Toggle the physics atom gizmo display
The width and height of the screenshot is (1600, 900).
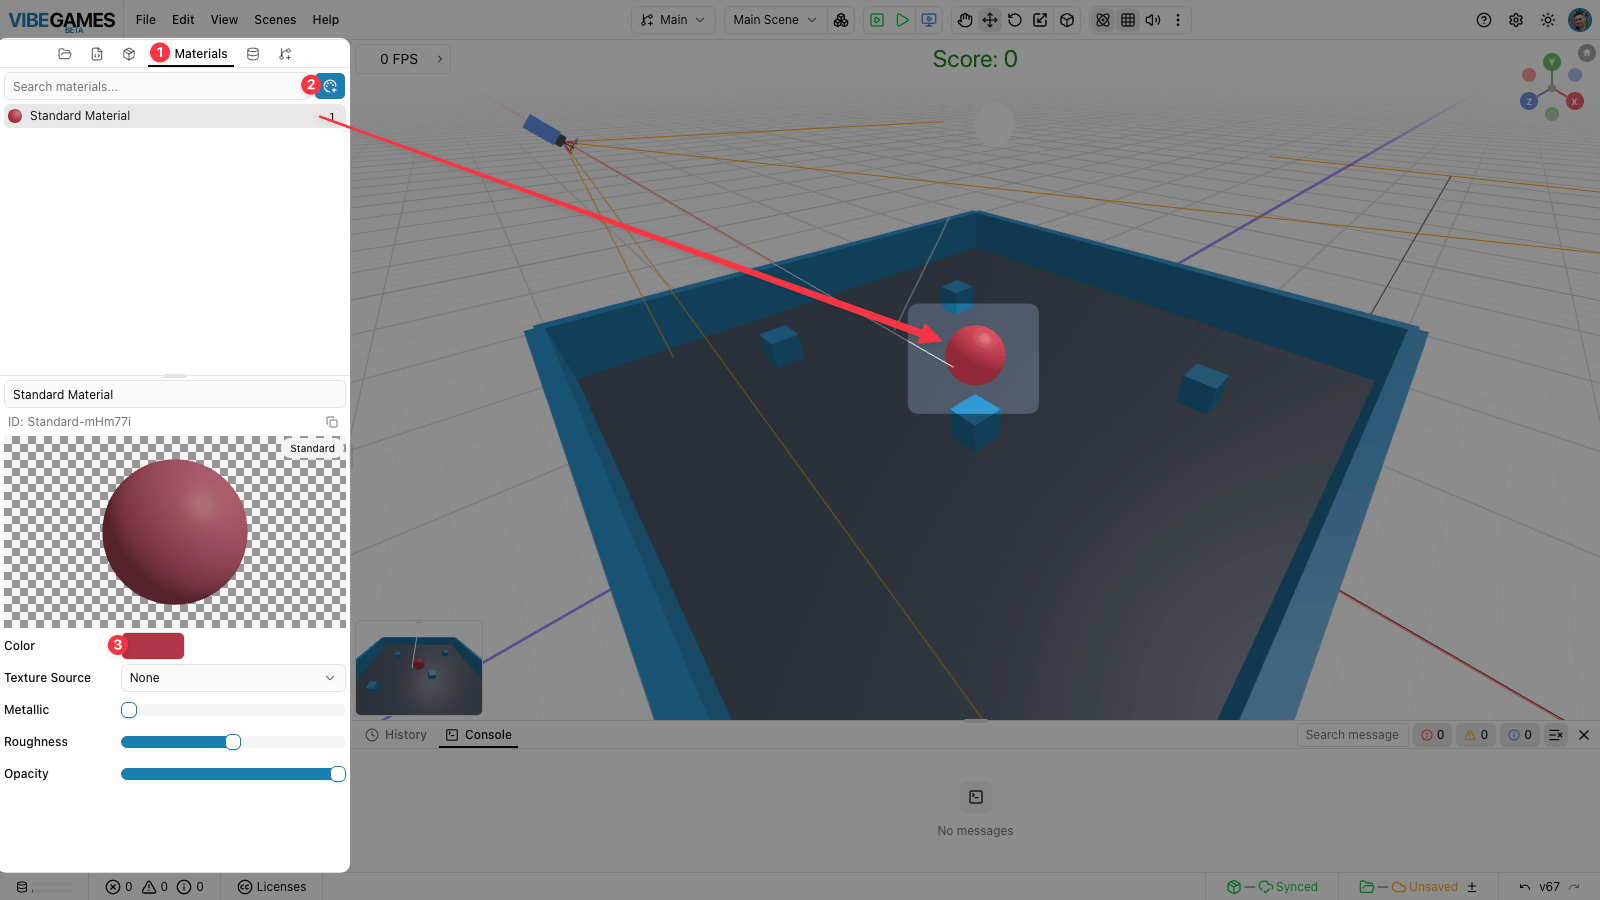click(x=1103, y=20)
